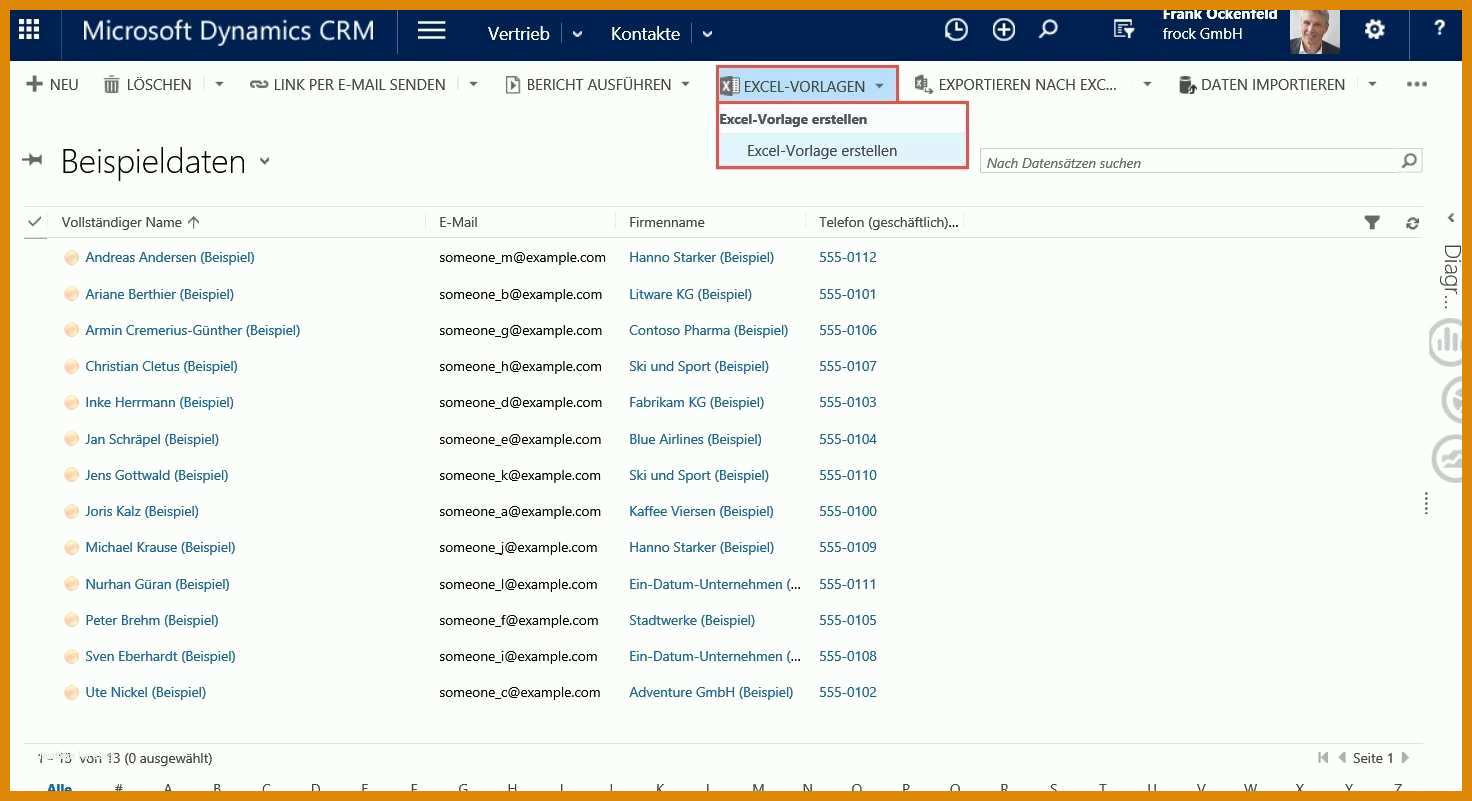The height and width of the screenshot is (801, 1472).
Task: Expand DATEN IMPORTIEREN dropdown arrow
Action: click(1372, 85)
